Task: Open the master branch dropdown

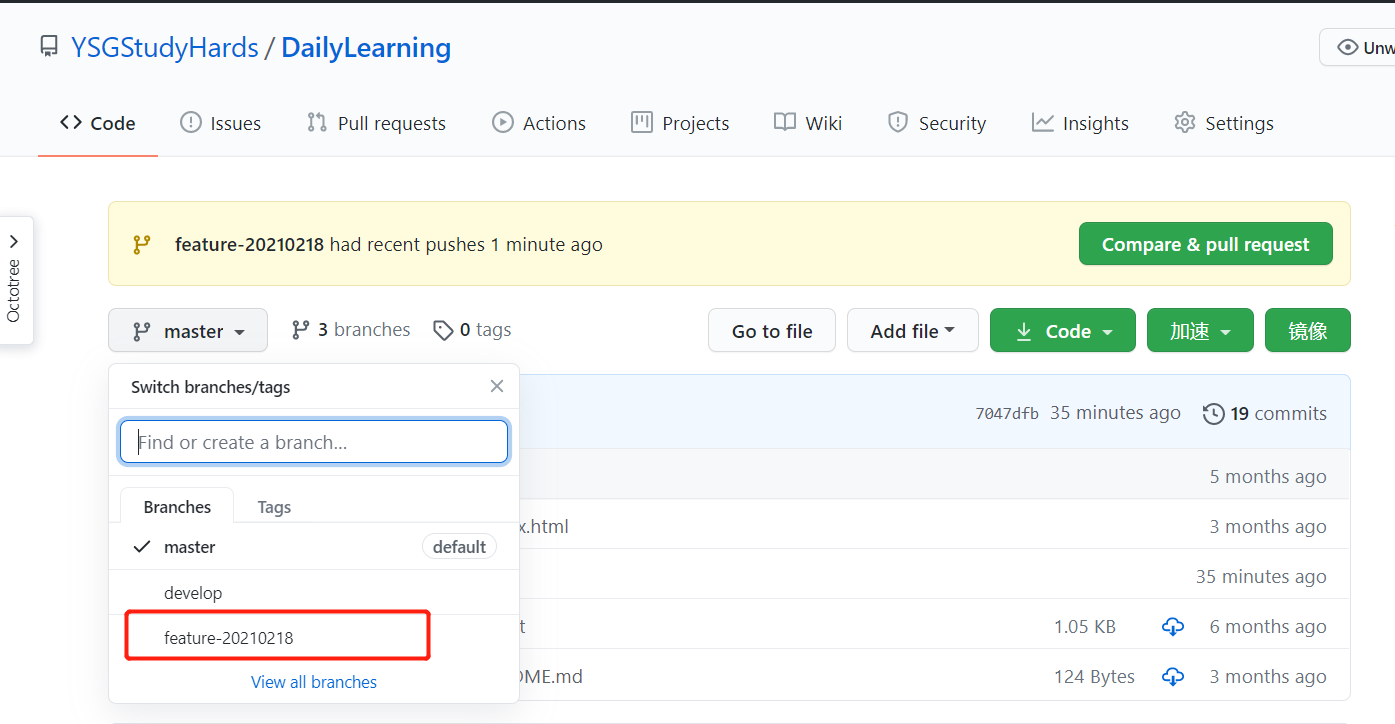Action: tap(188, 331)
